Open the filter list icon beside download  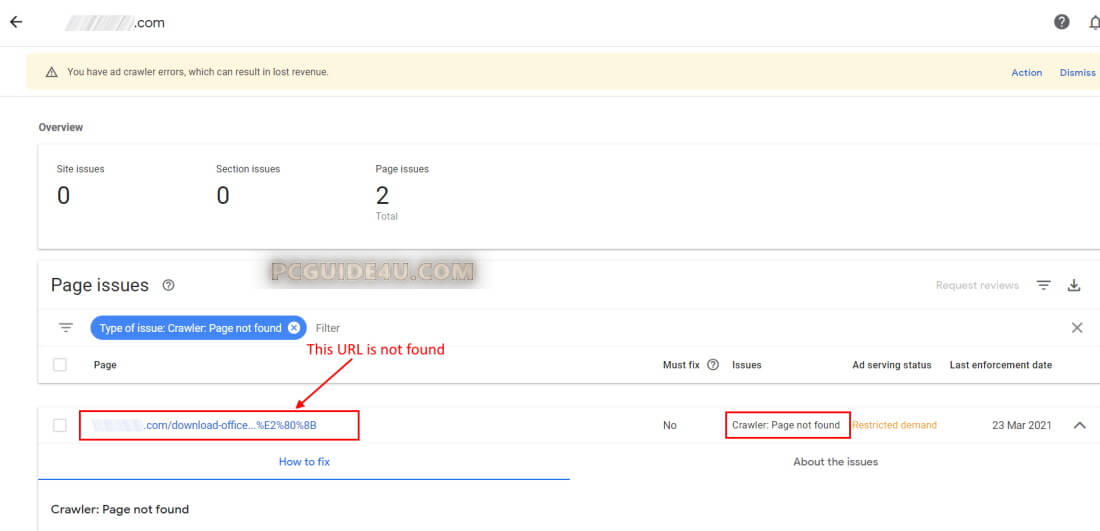click(x=1043, y=285)
